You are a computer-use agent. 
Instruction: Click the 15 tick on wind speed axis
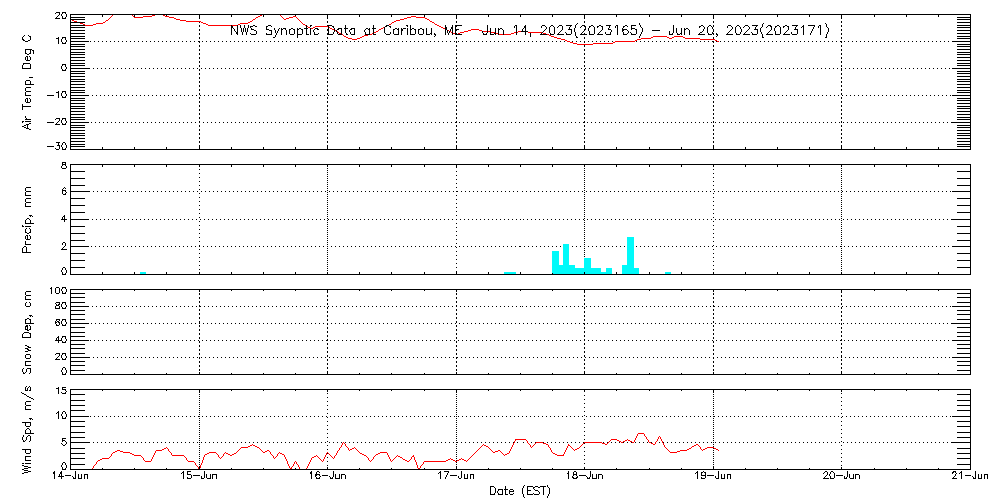(60, 391)
